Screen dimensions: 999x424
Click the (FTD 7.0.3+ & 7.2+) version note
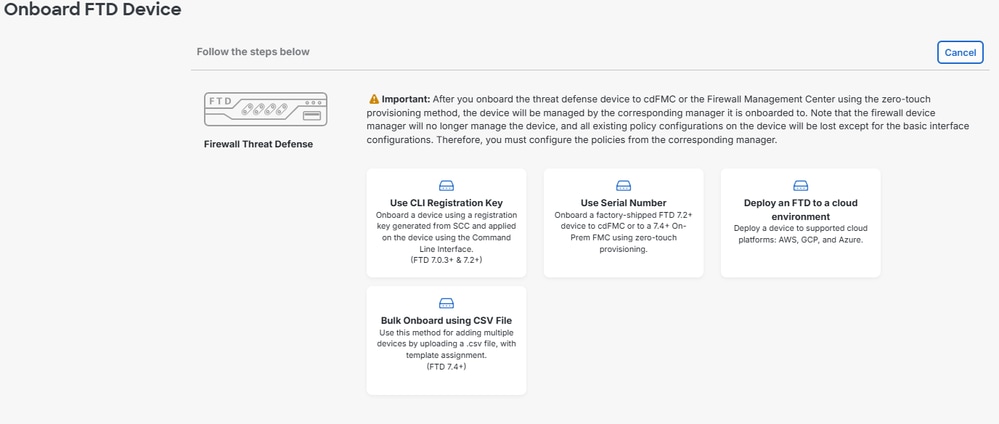pyautogui.click(x=446, y=260)
